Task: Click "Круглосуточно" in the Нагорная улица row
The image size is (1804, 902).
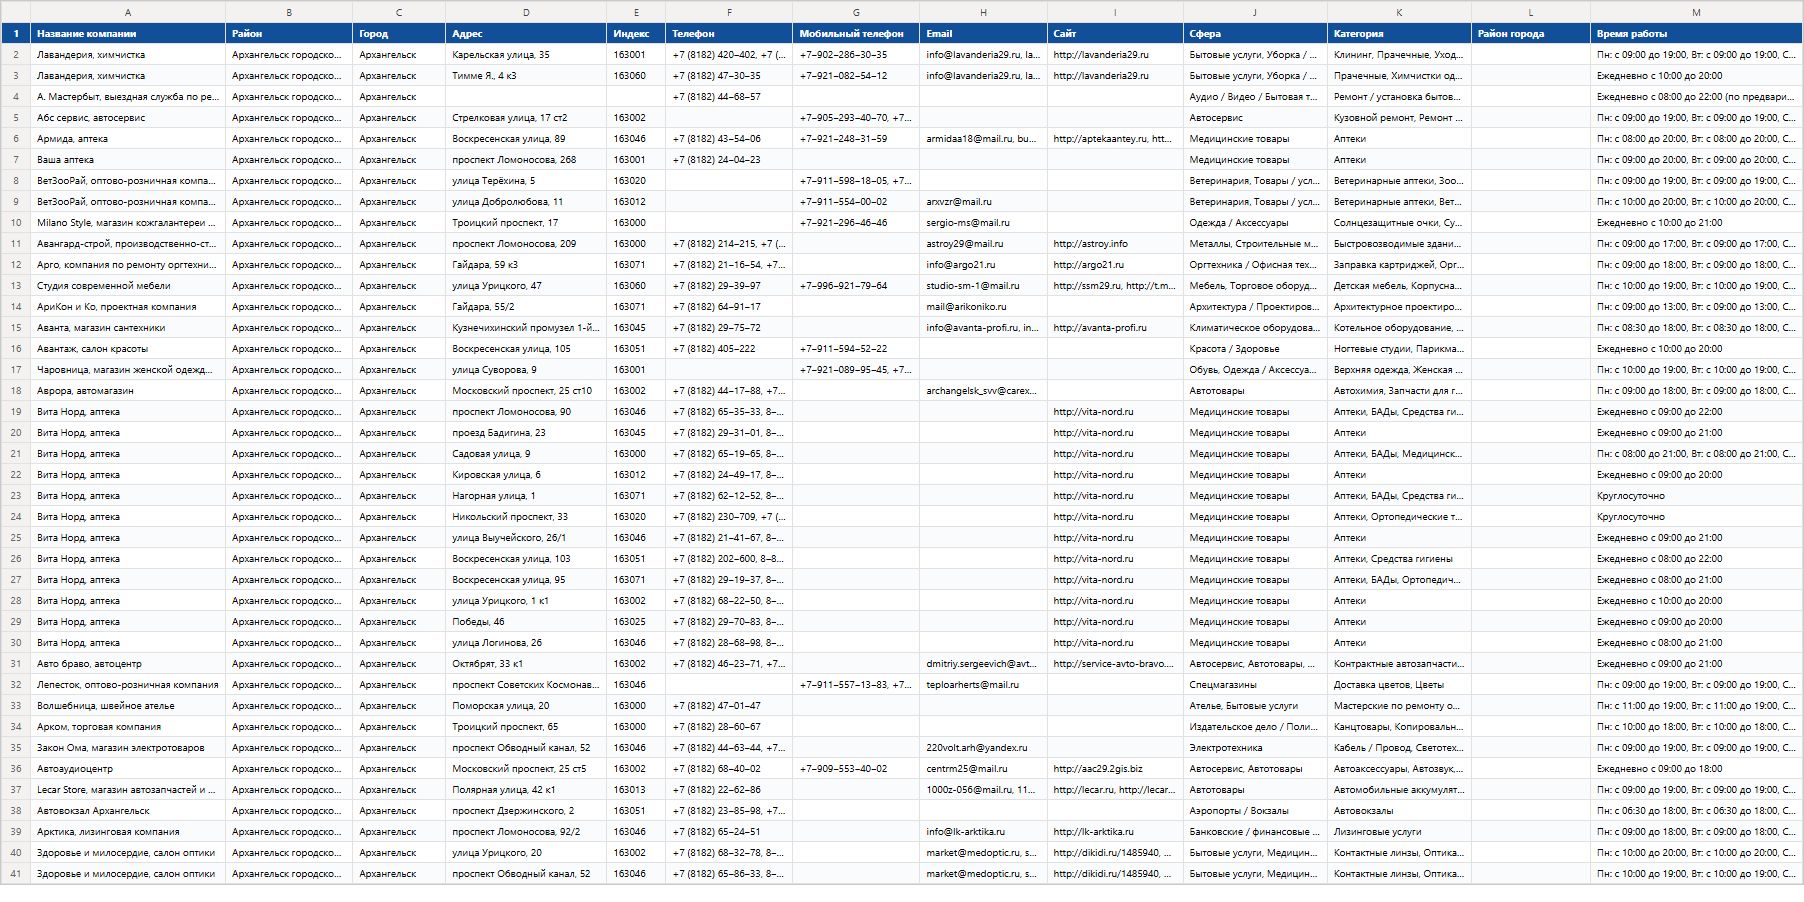Action: click(x=1696, y=496)
